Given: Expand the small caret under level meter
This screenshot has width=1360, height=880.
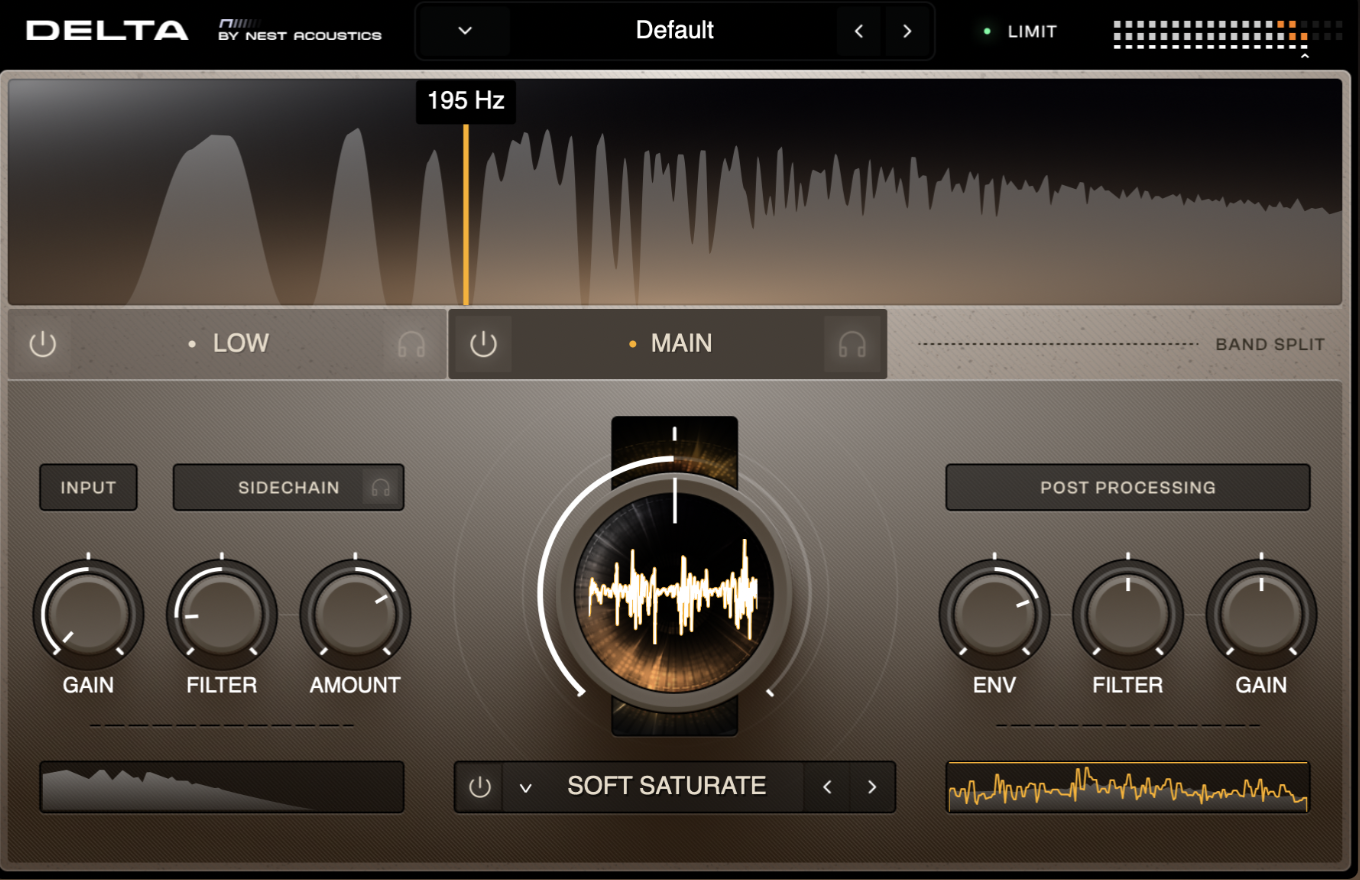Looking at the screenshot, I should coord(1304,58).
